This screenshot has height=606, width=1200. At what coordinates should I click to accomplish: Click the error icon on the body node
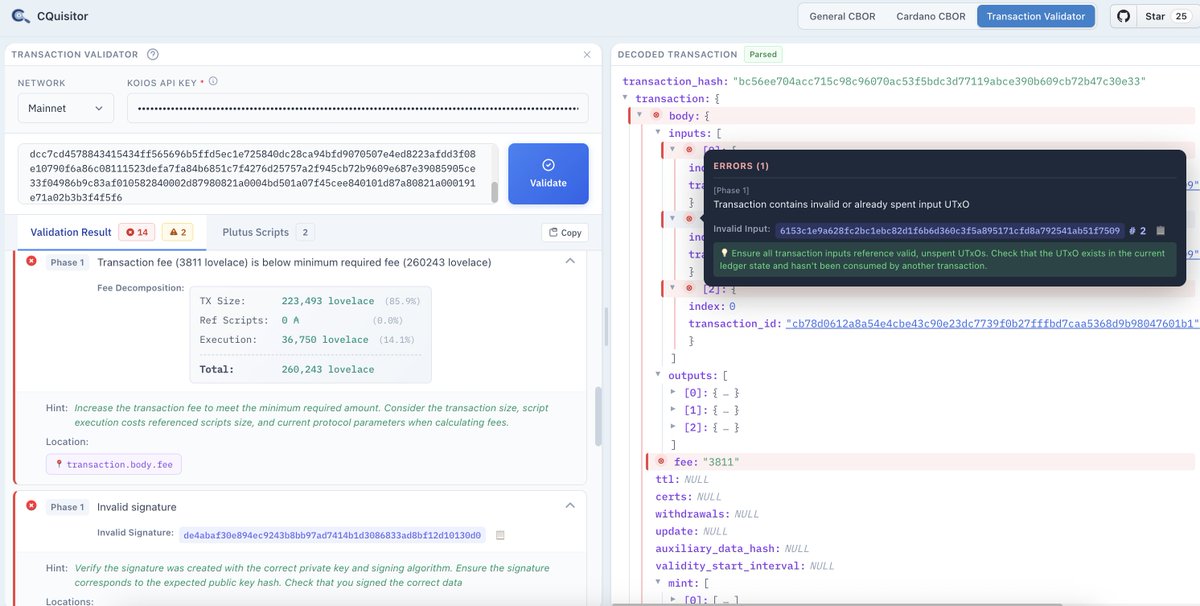[x=656, y=115]
